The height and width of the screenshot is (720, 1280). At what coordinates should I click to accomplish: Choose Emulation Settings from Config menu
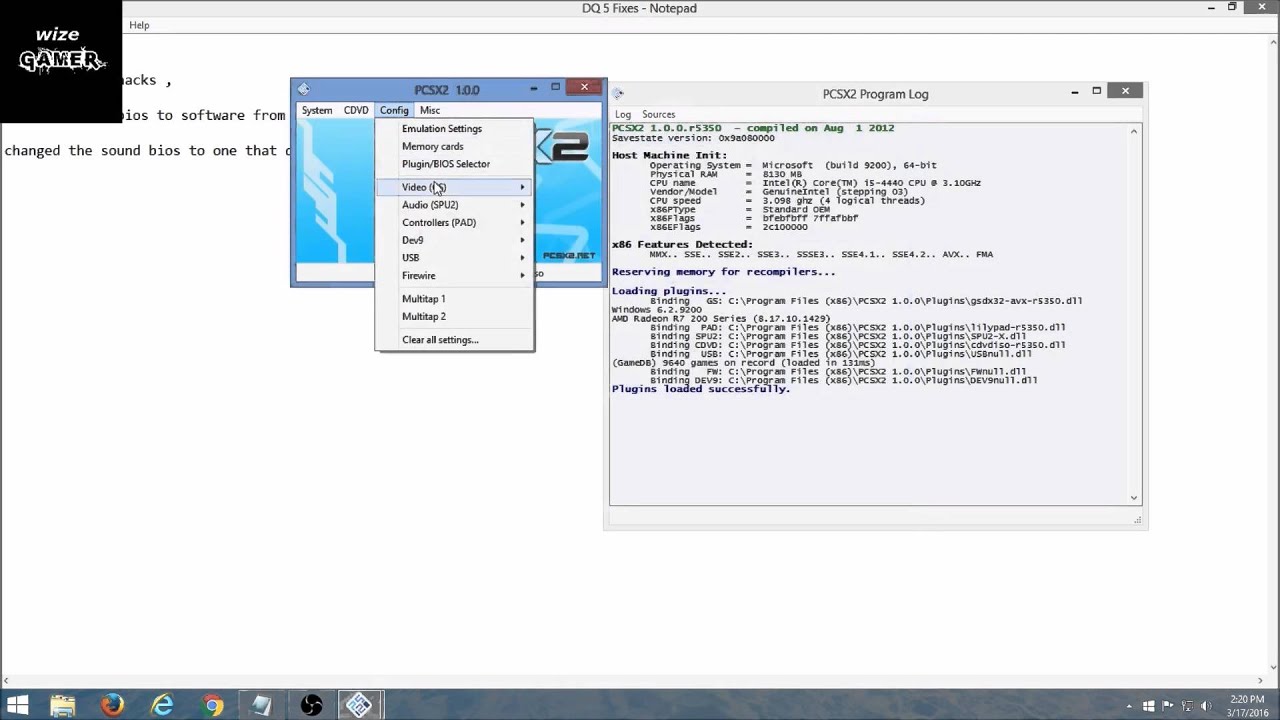tap(455, 128)
